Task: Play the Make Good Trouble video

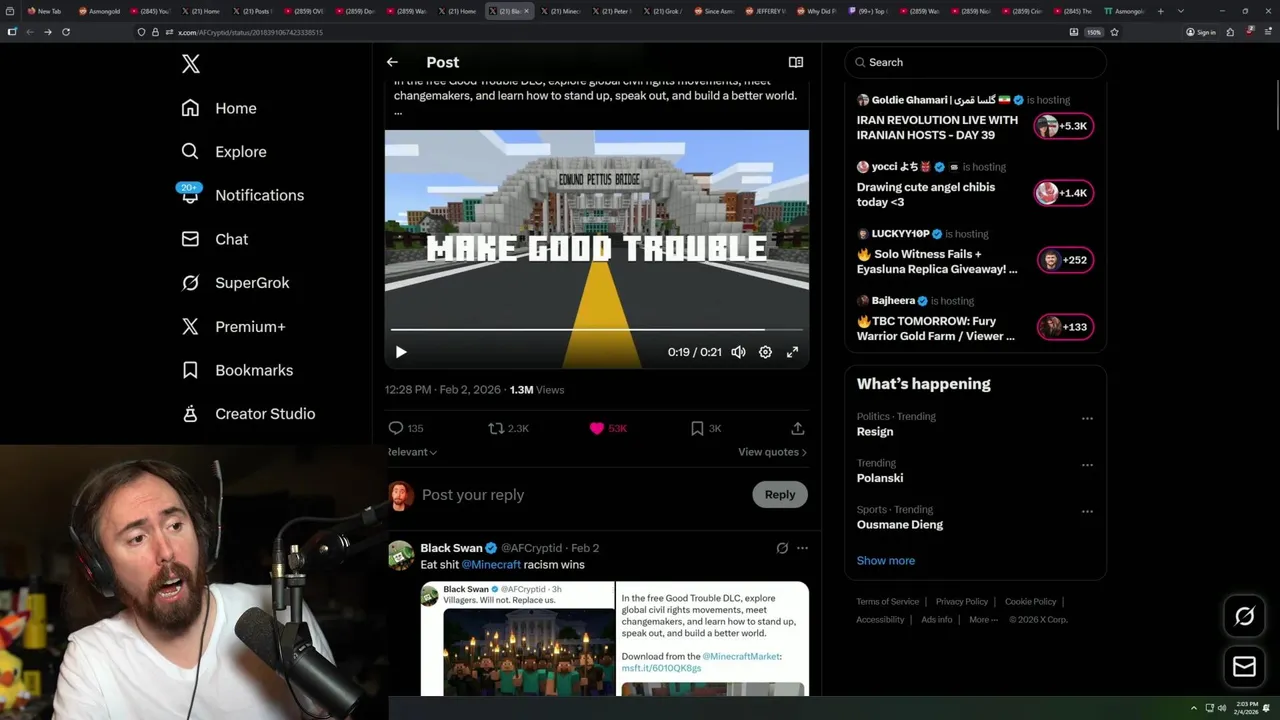Action: (401, 352)
